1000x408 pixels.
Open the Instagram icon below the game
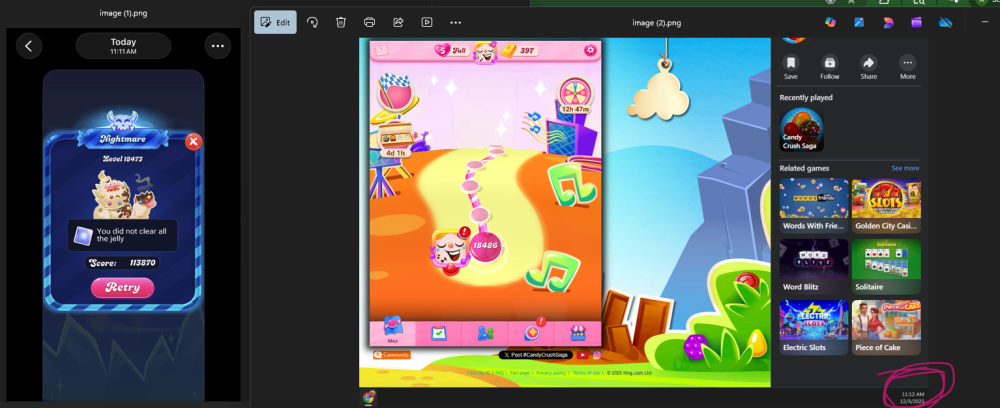pyautogui.click(x=597, y=355)
